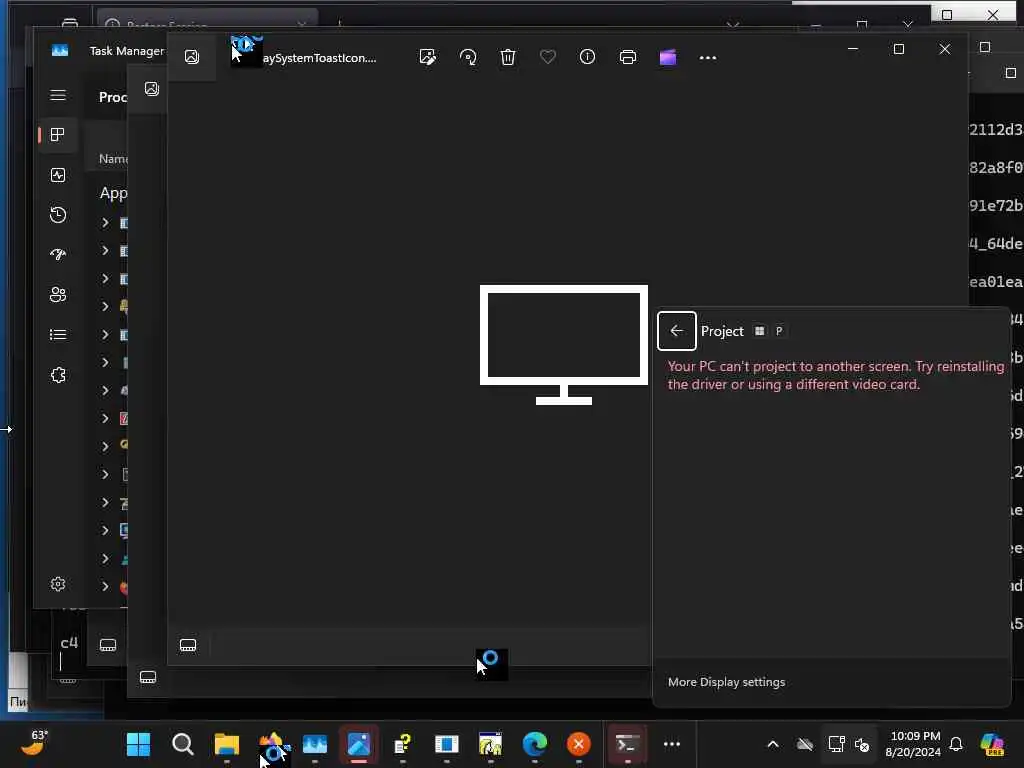1024x768 pixels.
Task: Expand the second process row in Task Manager
Action: click(105, 251)
